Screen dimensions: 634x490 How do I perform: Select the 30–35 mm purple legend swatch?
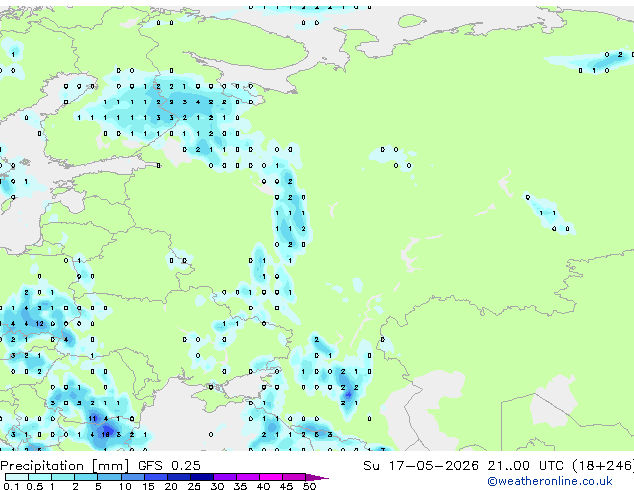(225, 477)
